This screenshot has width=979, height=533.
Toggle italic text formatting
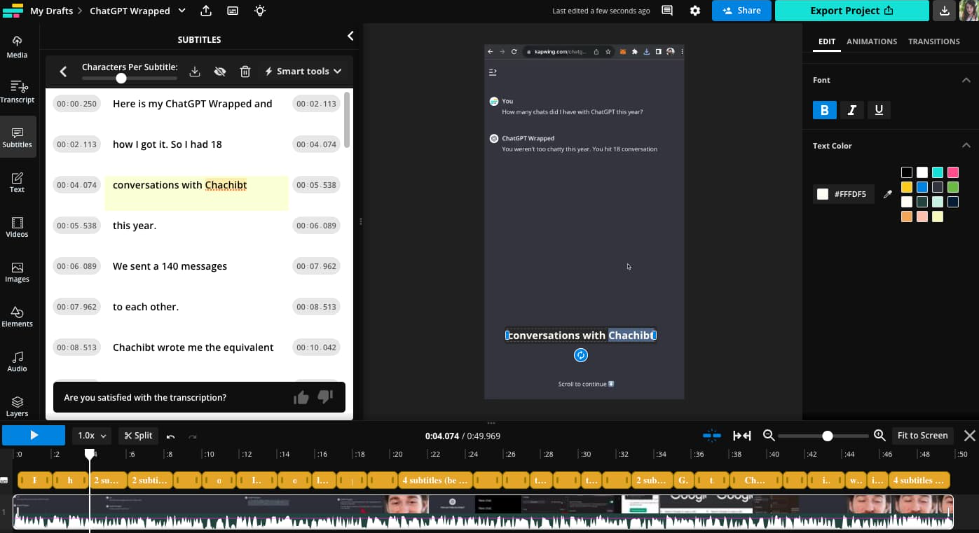pyautogui.click(x=852, y=110)
